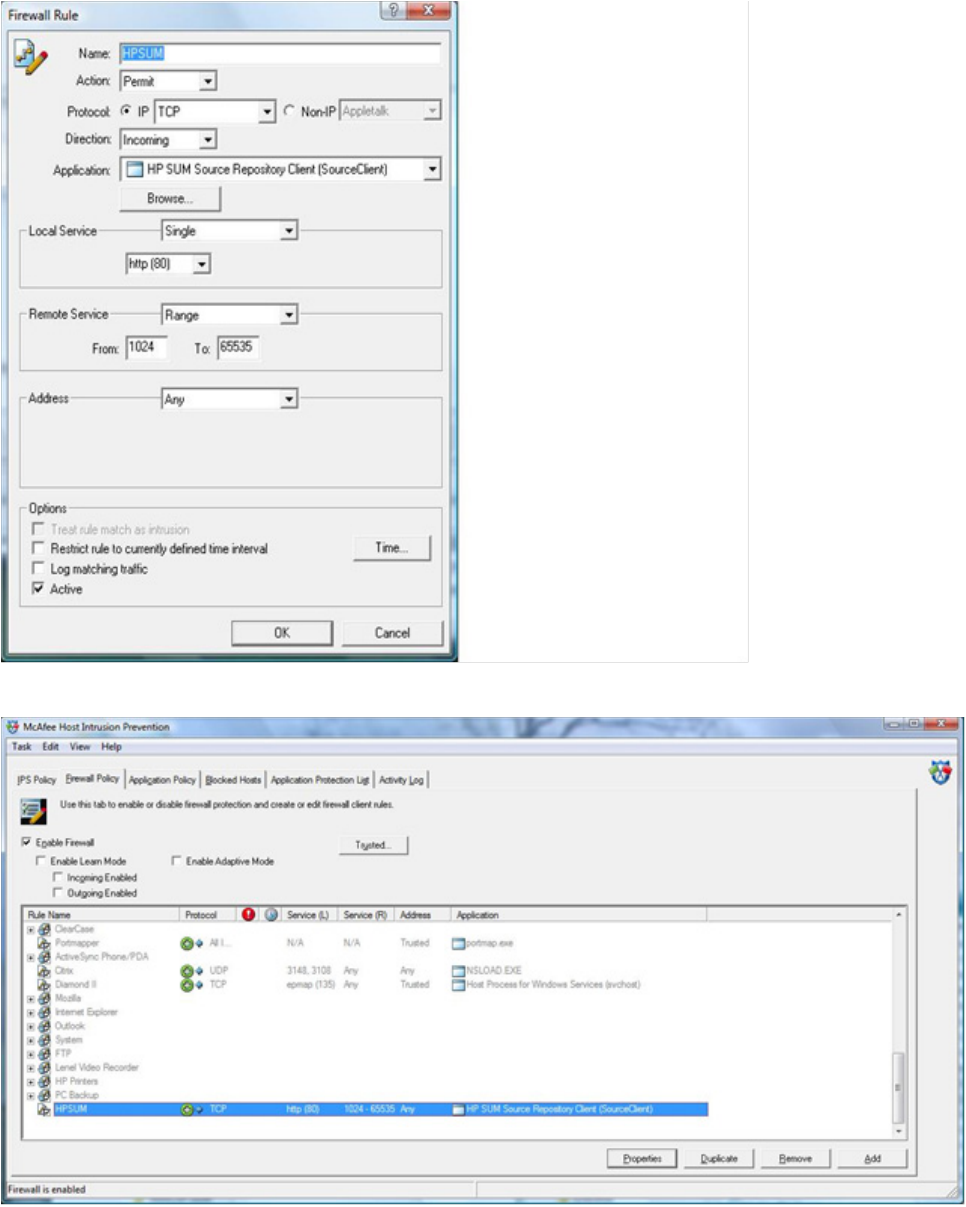This screenshot has width=966, height=1207.
Task: Check Enable Adaptive Mode
Action: click(x=177, y=861)
